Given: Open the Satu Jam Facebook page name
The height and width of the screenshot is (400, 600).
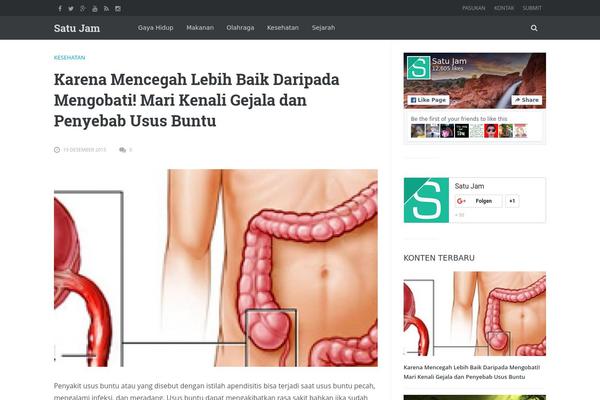Looking at the screenshot, I should pyautogui.click(x=449, y=61).
